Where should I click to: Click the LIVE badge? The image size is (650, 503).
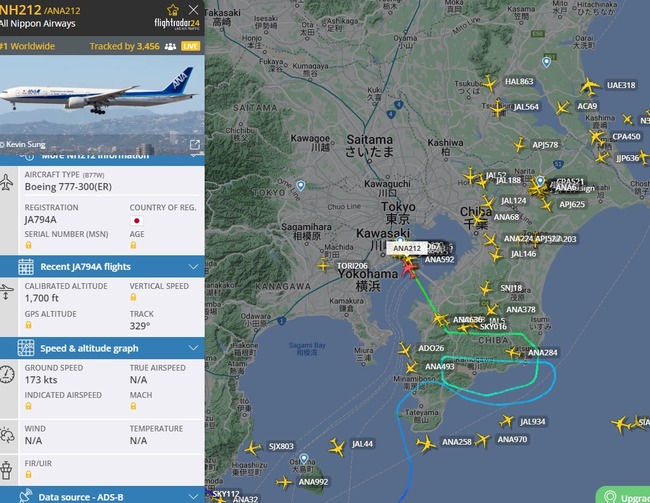pos(190,46)
